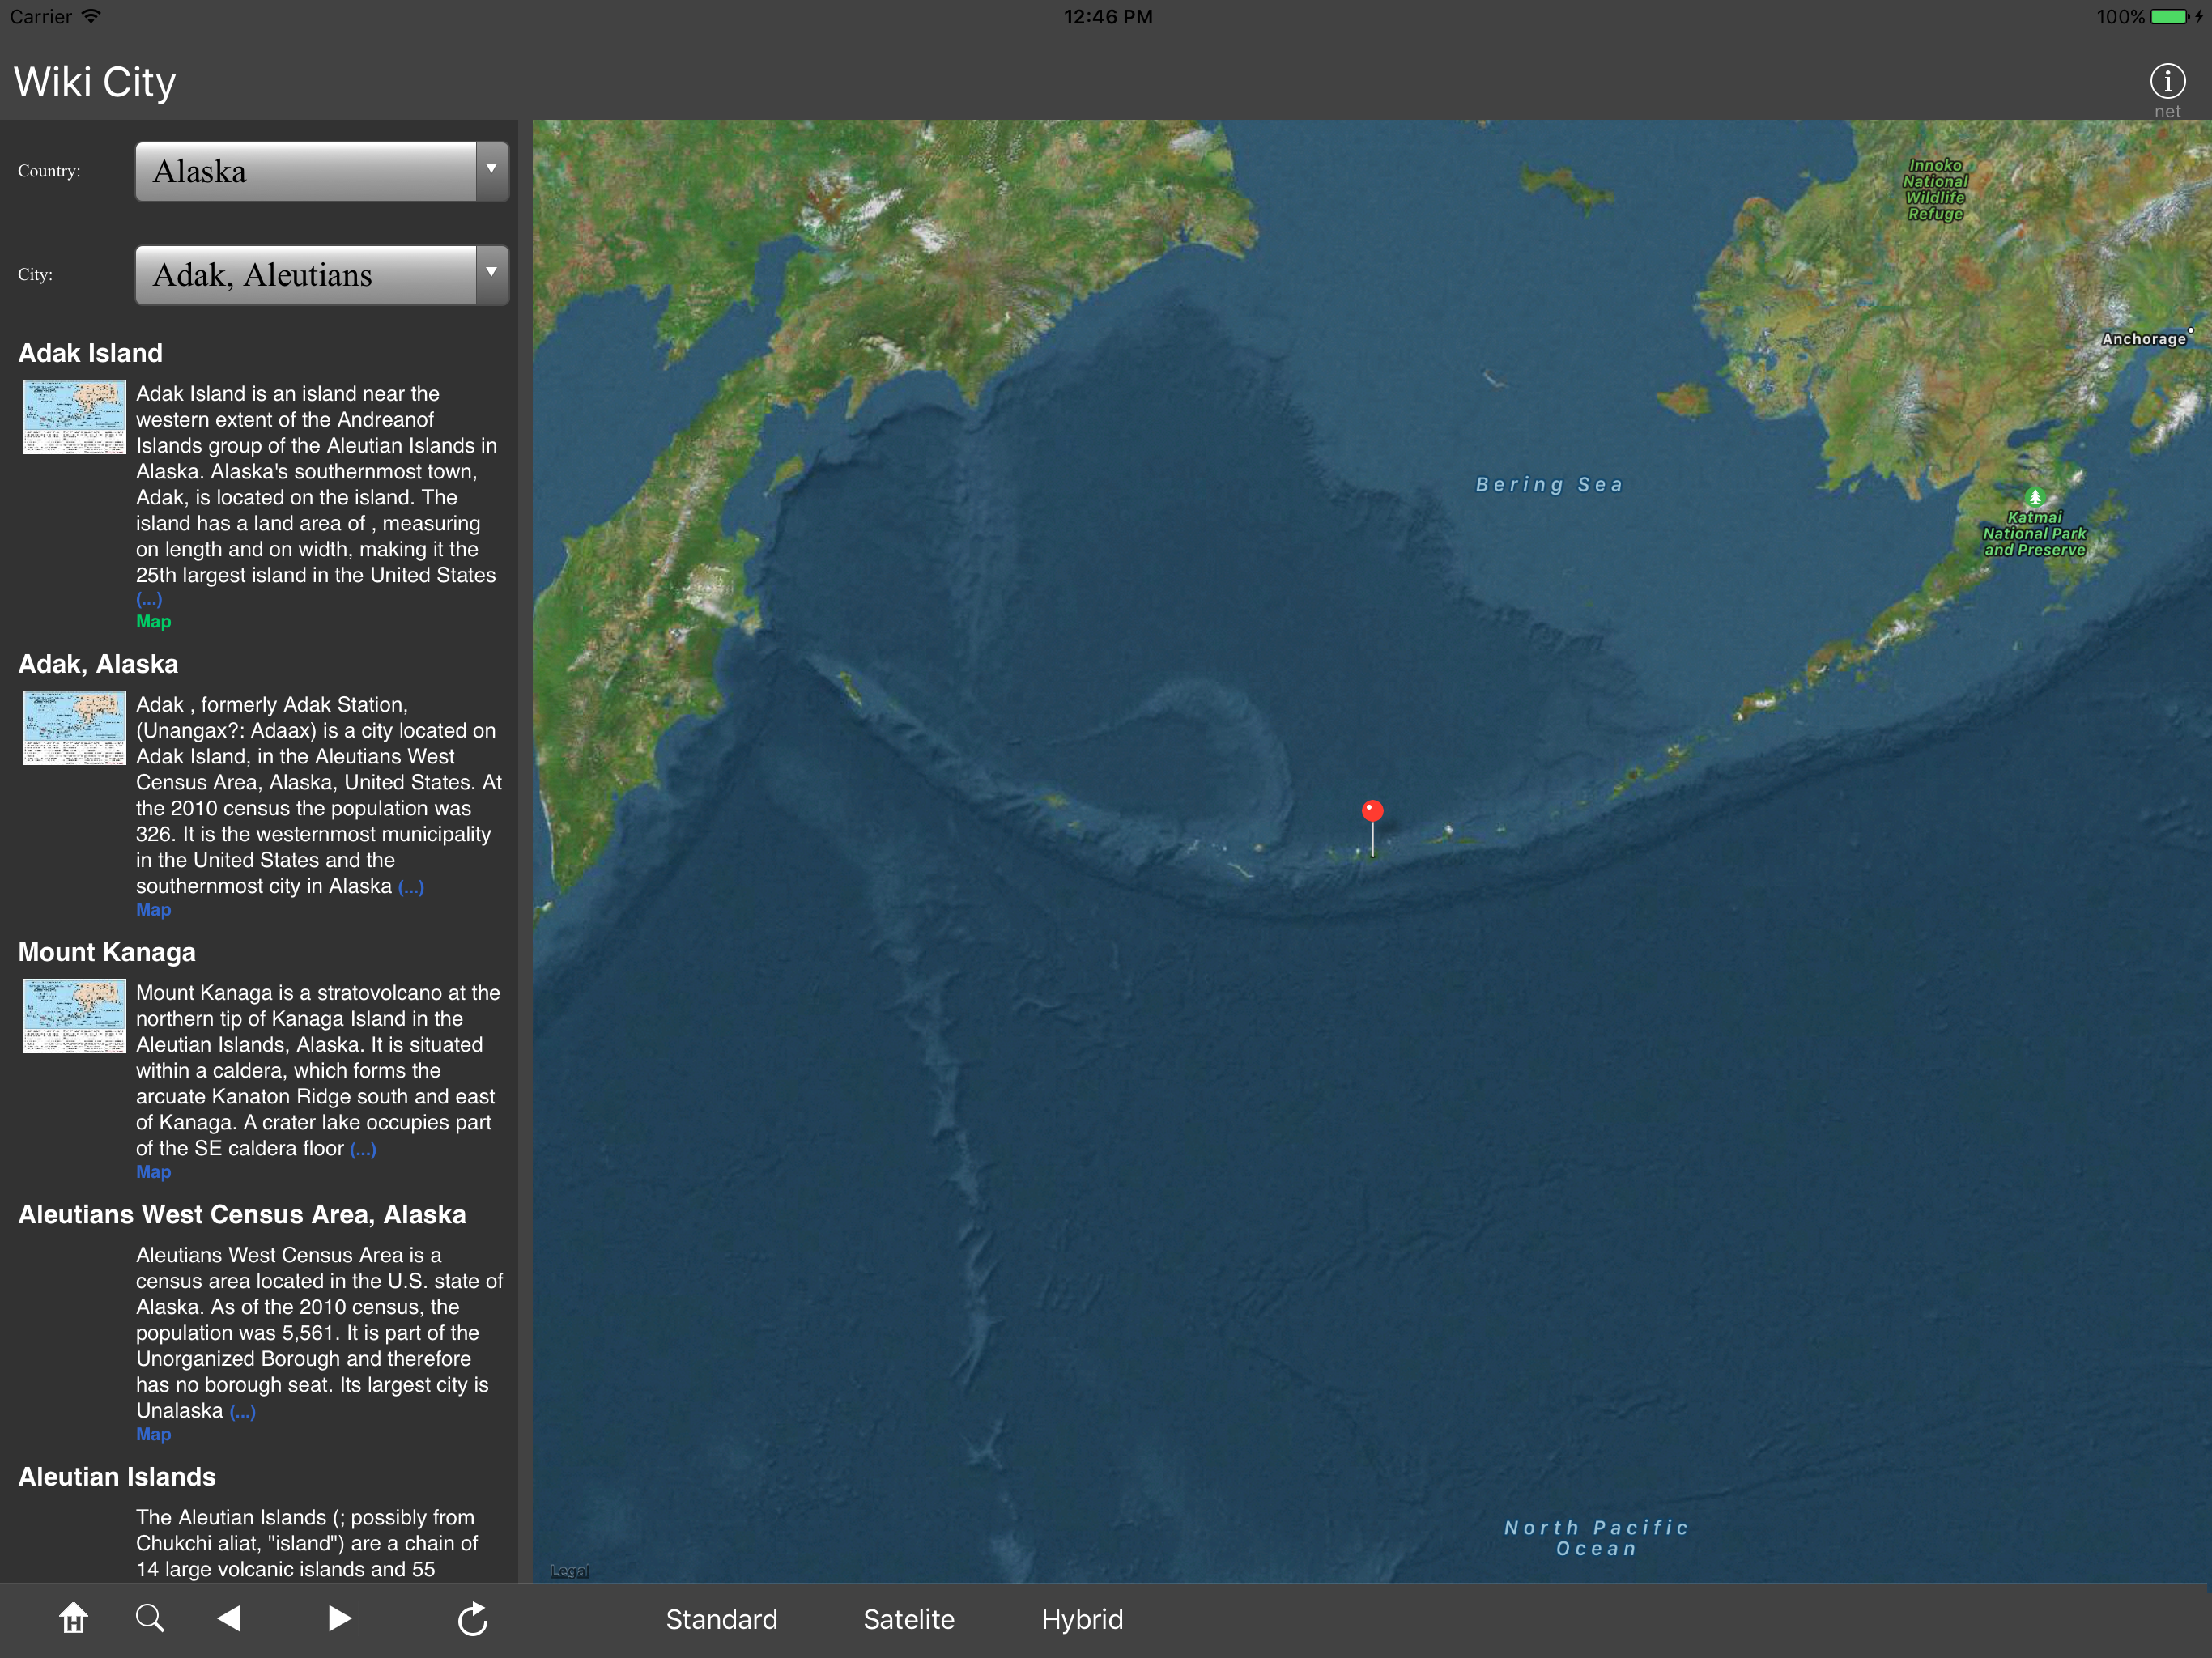Reload the page with the refresh icon

click(x=472, y=1619)
